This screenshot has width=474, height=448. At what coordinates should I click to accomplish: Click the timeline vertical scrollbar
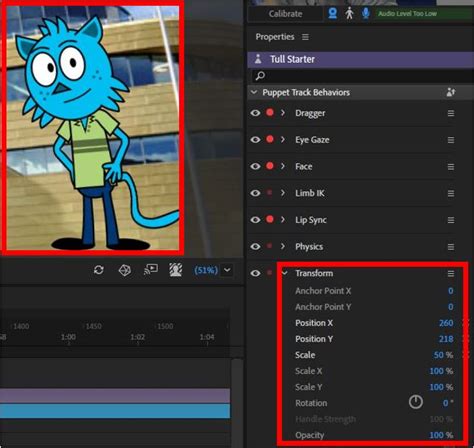click(x=237, y=402)
